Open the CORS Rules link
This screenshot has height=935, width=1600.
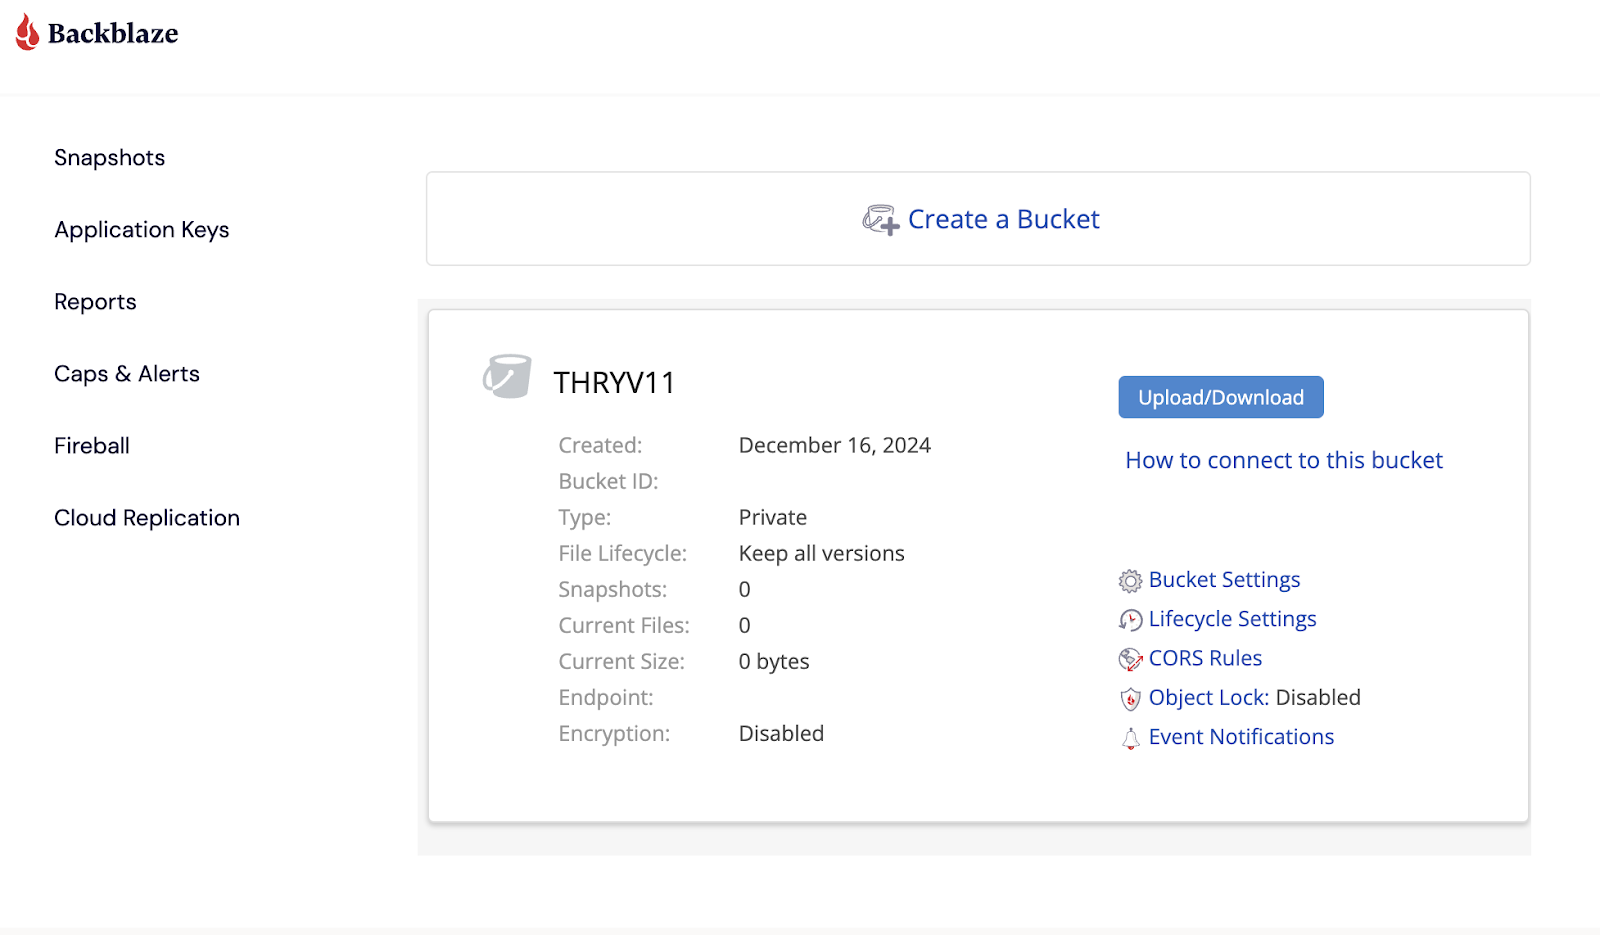point(1205,658)
